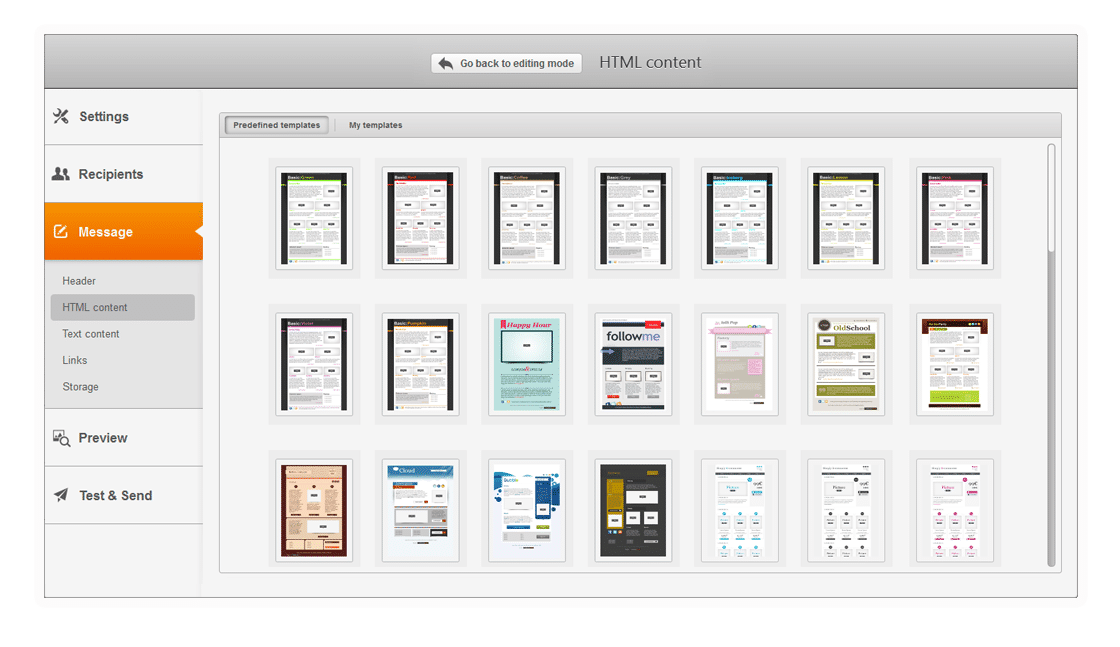Viewport: 1120px width, 647px height.
Task: Choose the Basic Pumpkin template
Action: 420,365
